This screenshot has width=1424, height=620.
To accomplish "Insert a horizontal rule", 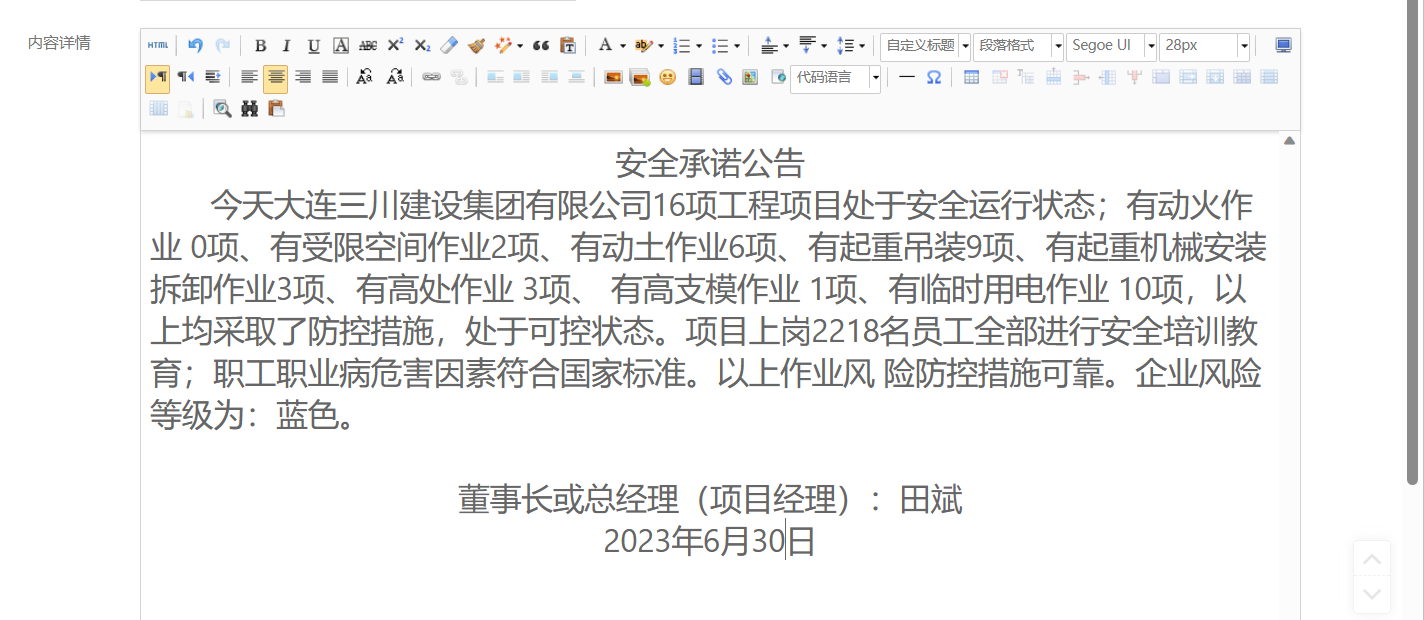I will click(x=906, y=77).
